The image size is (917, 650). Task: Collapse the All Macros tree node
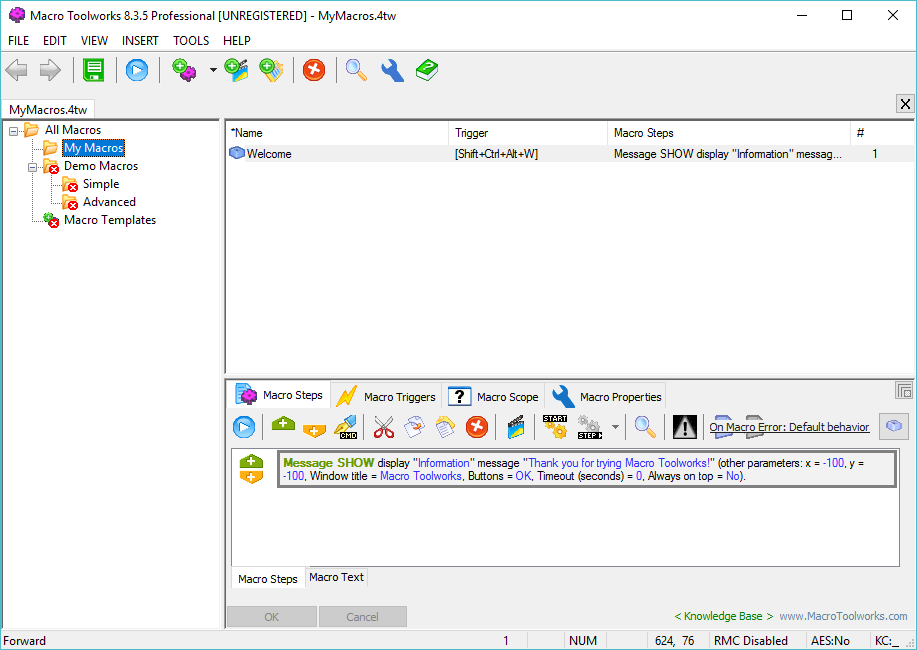13,131
